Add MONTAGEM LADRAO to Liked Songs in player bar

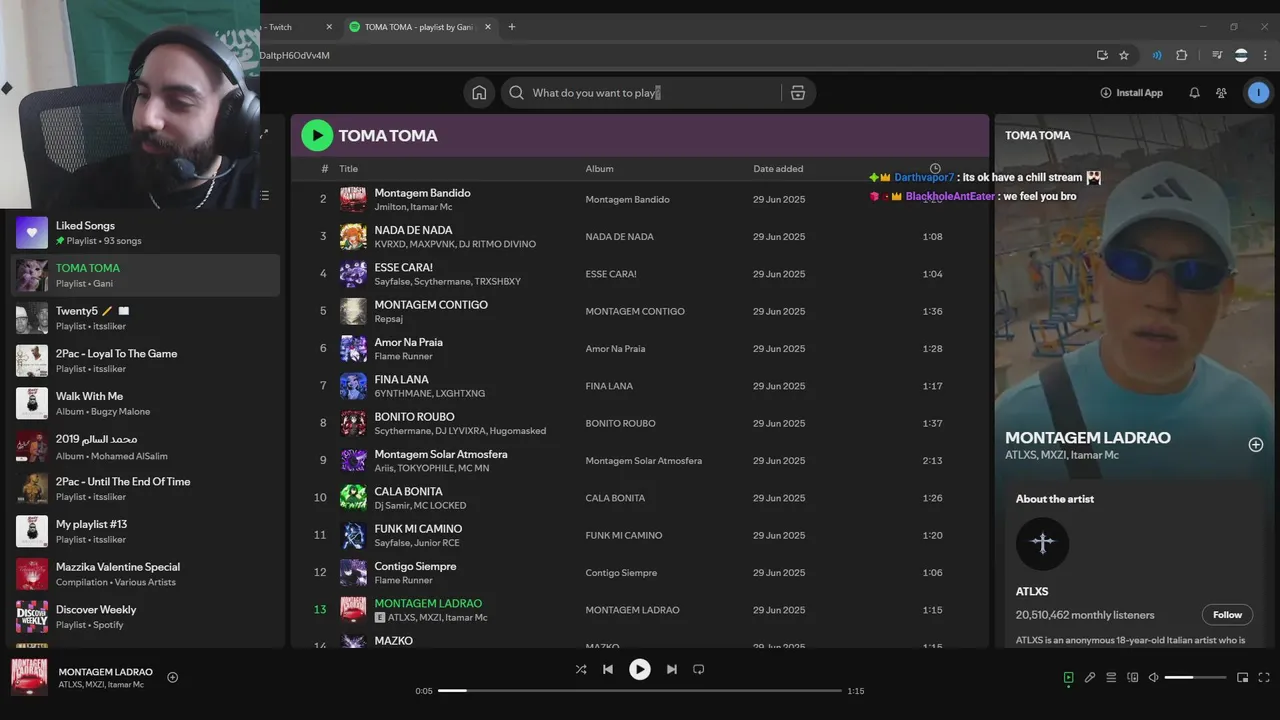172,677
